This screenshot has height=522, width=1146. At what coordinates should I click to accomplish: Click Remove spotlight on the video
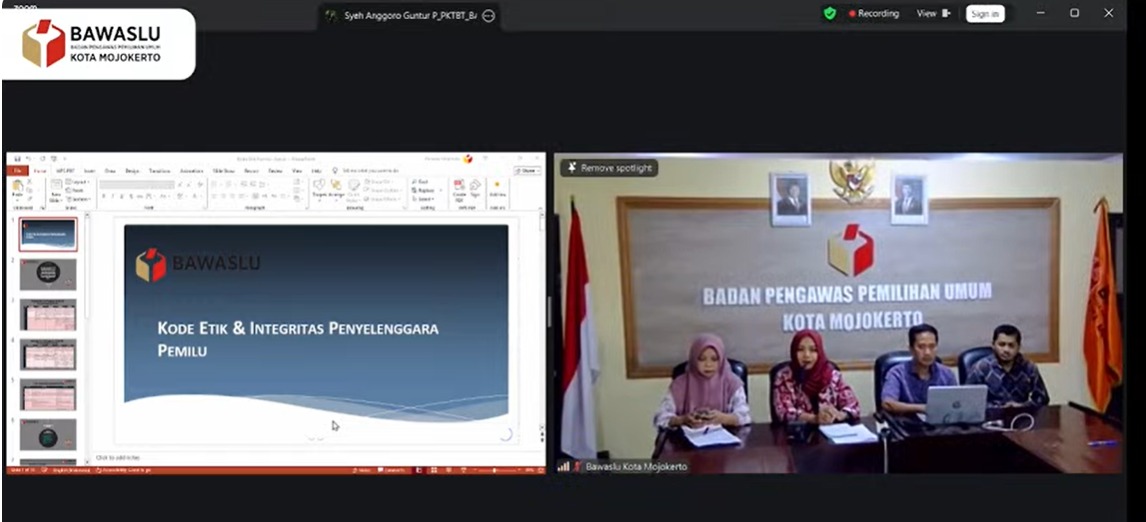coord(610,168)
